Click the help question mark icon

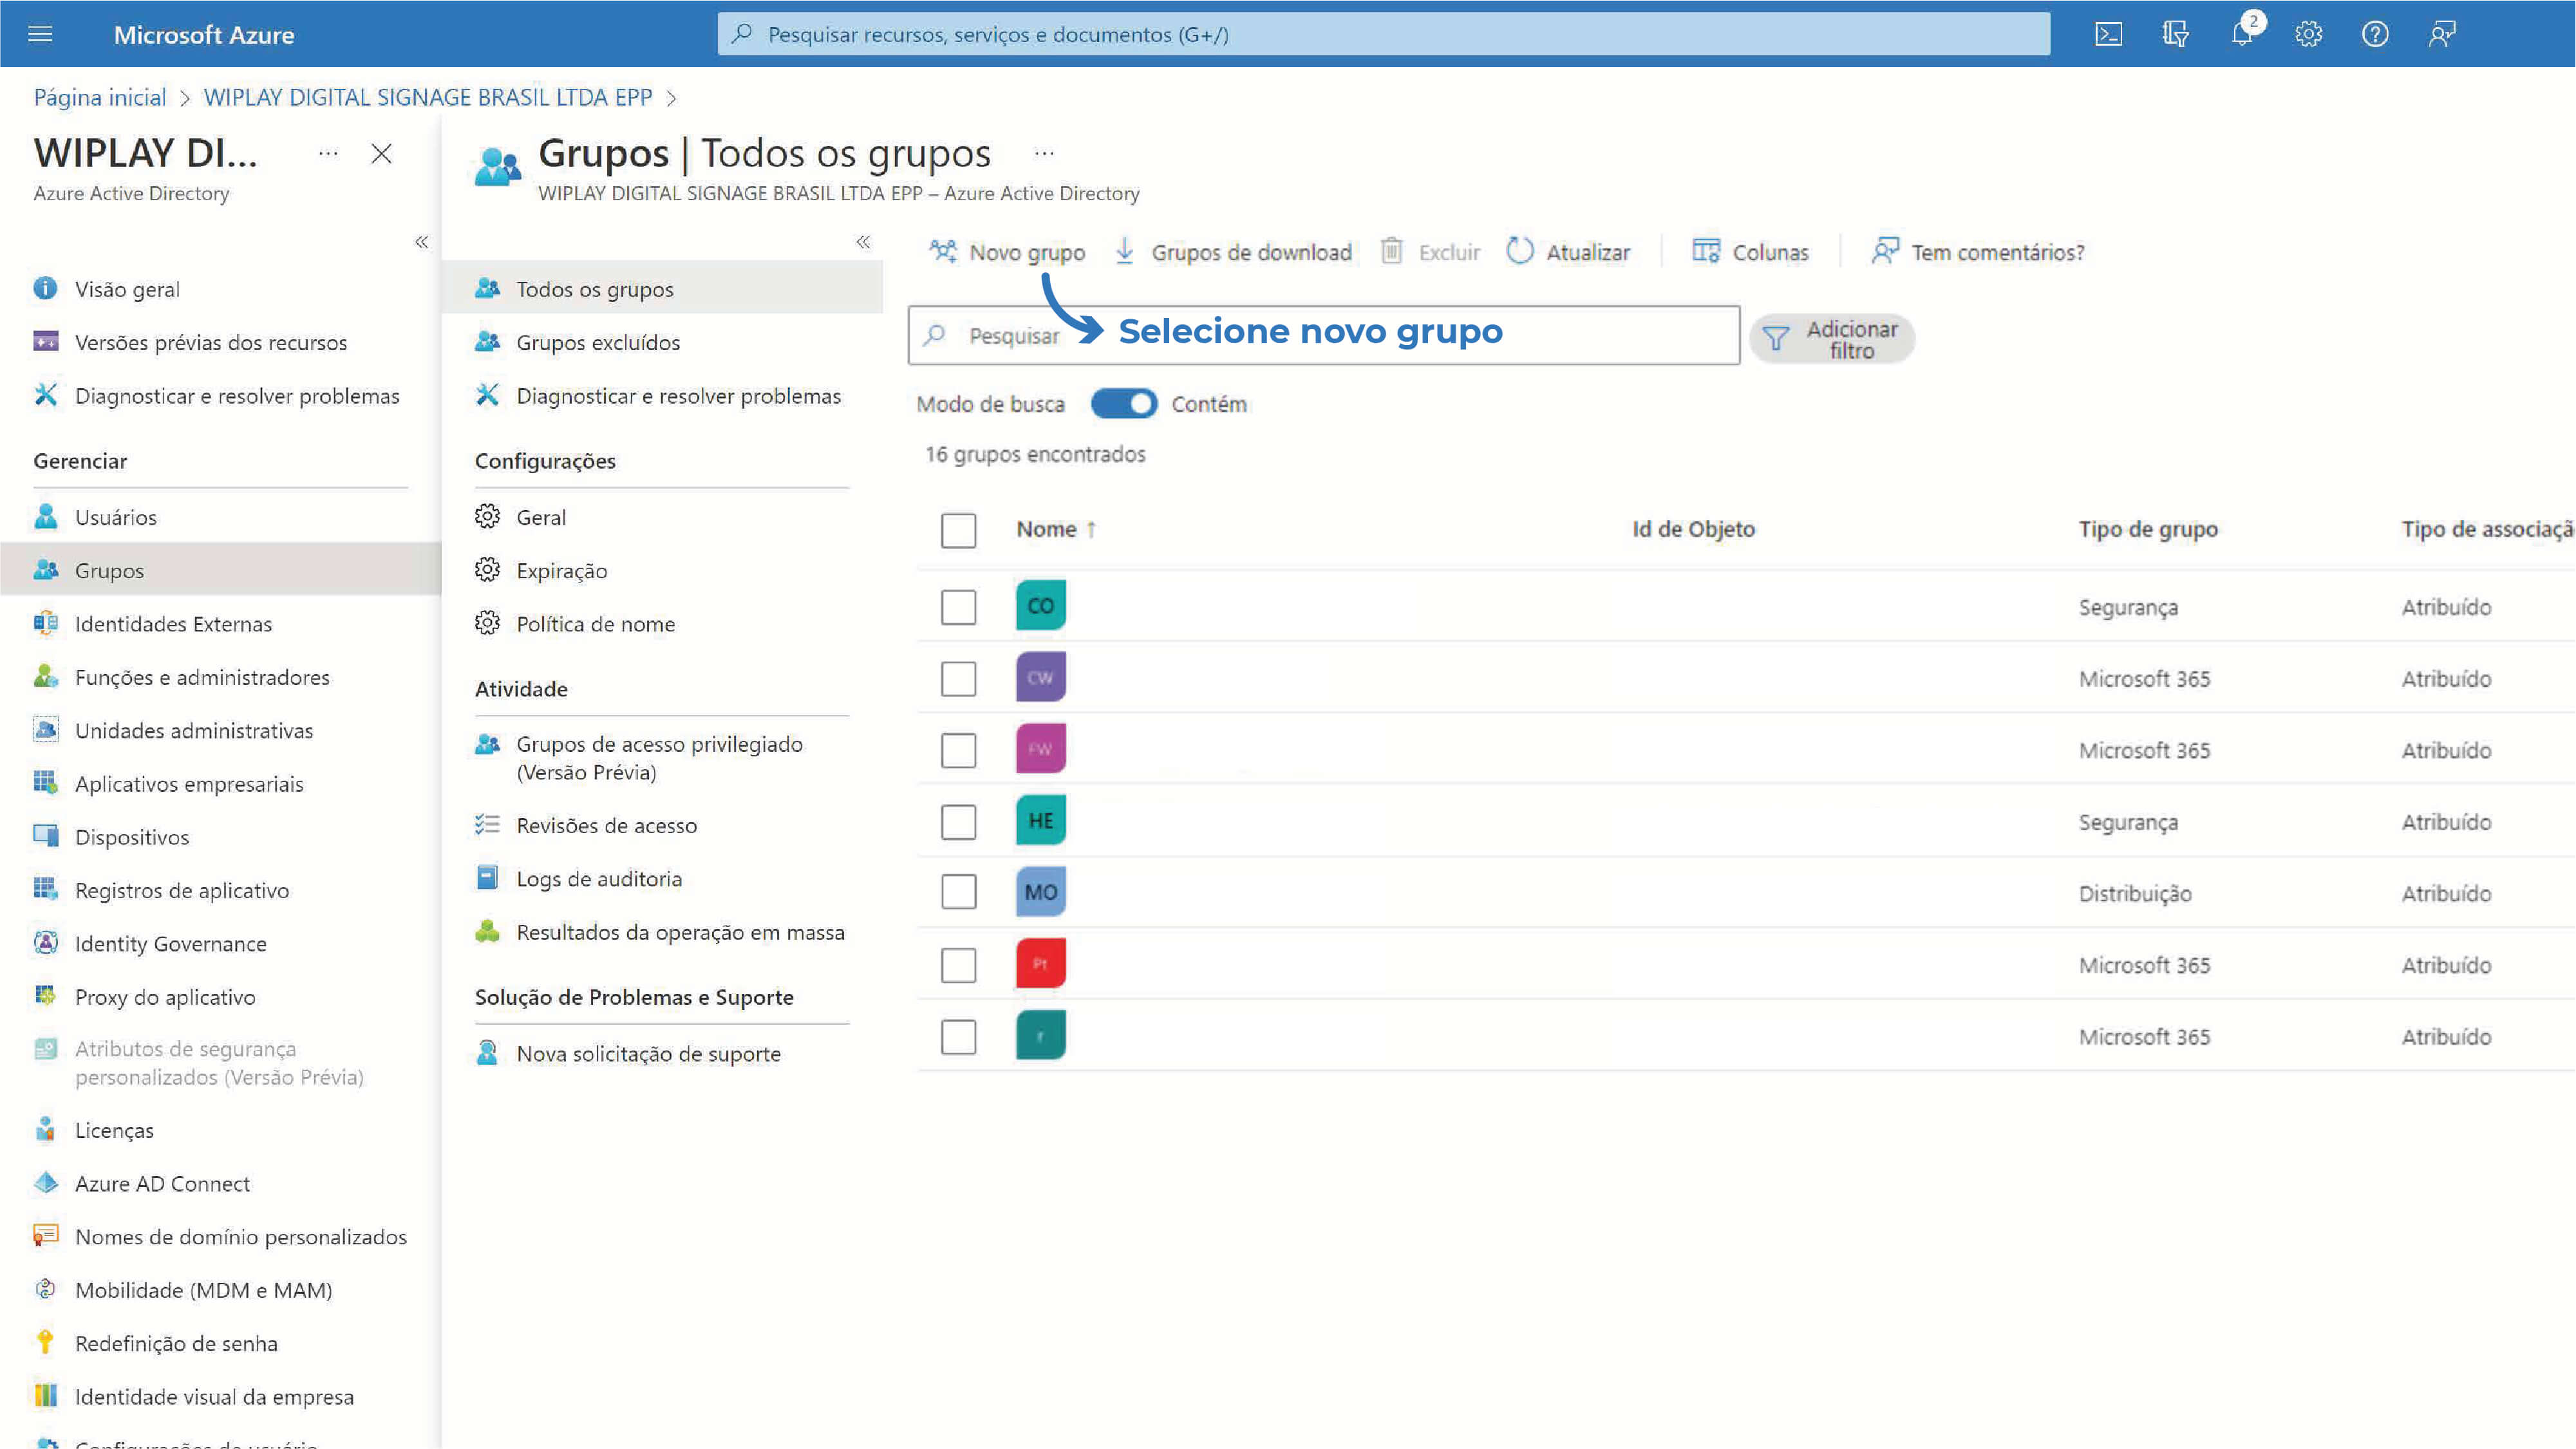(x=2375, y=34)
